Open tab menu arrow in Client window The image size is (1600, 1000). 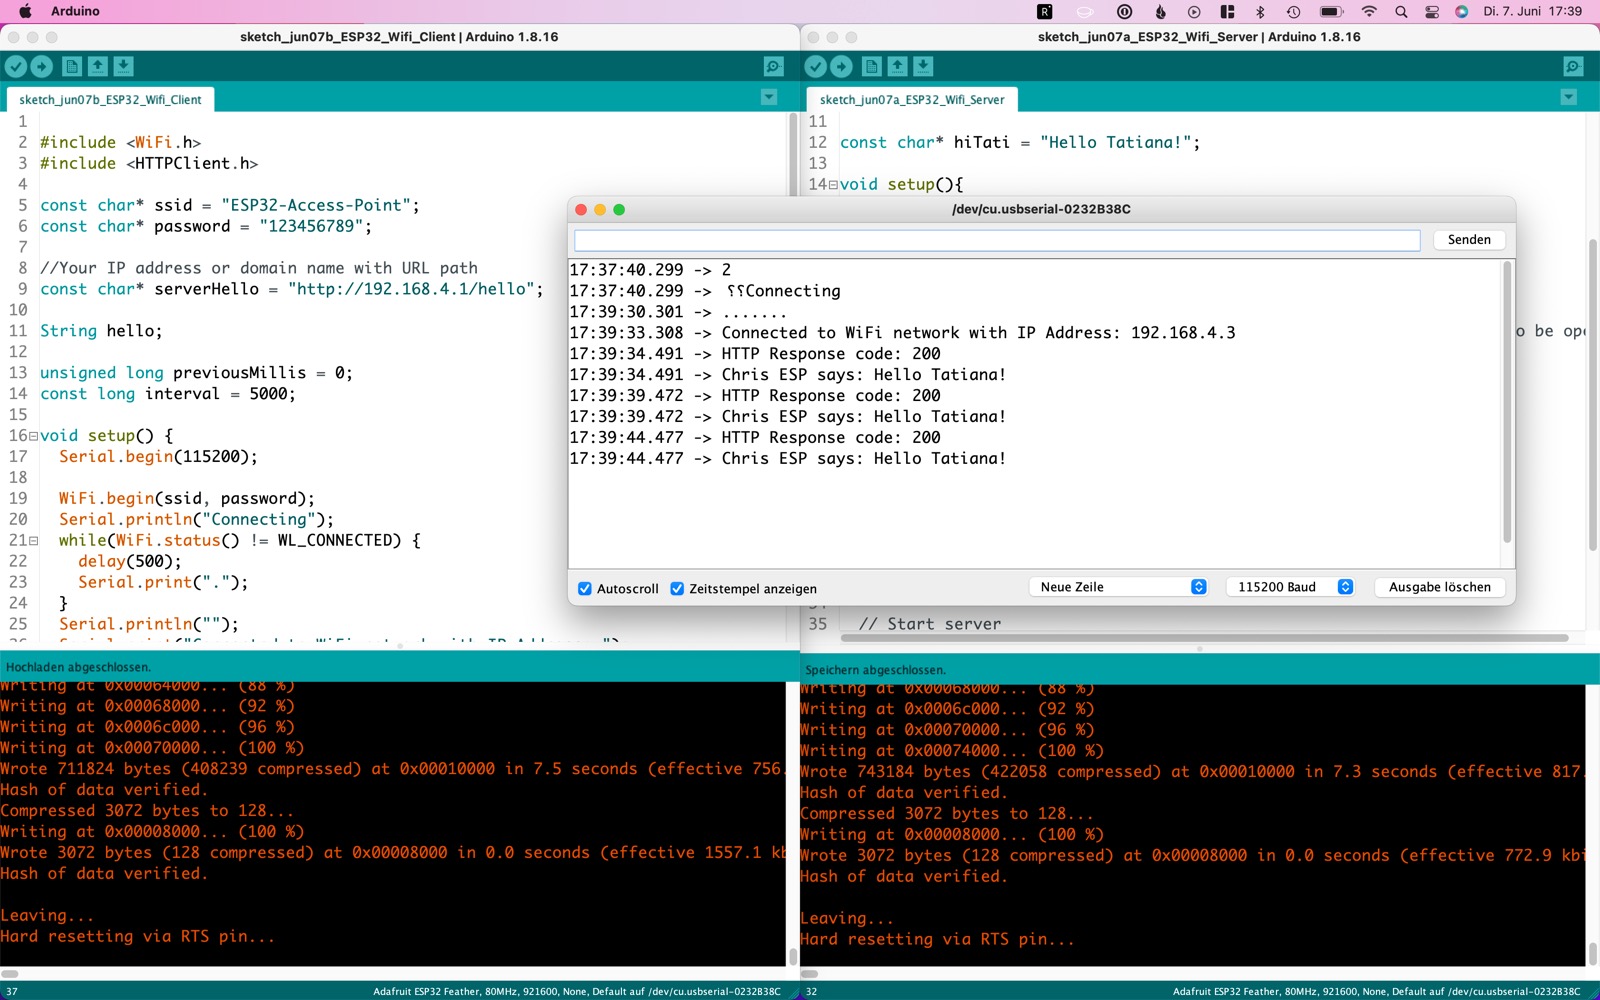pos(769,97)
